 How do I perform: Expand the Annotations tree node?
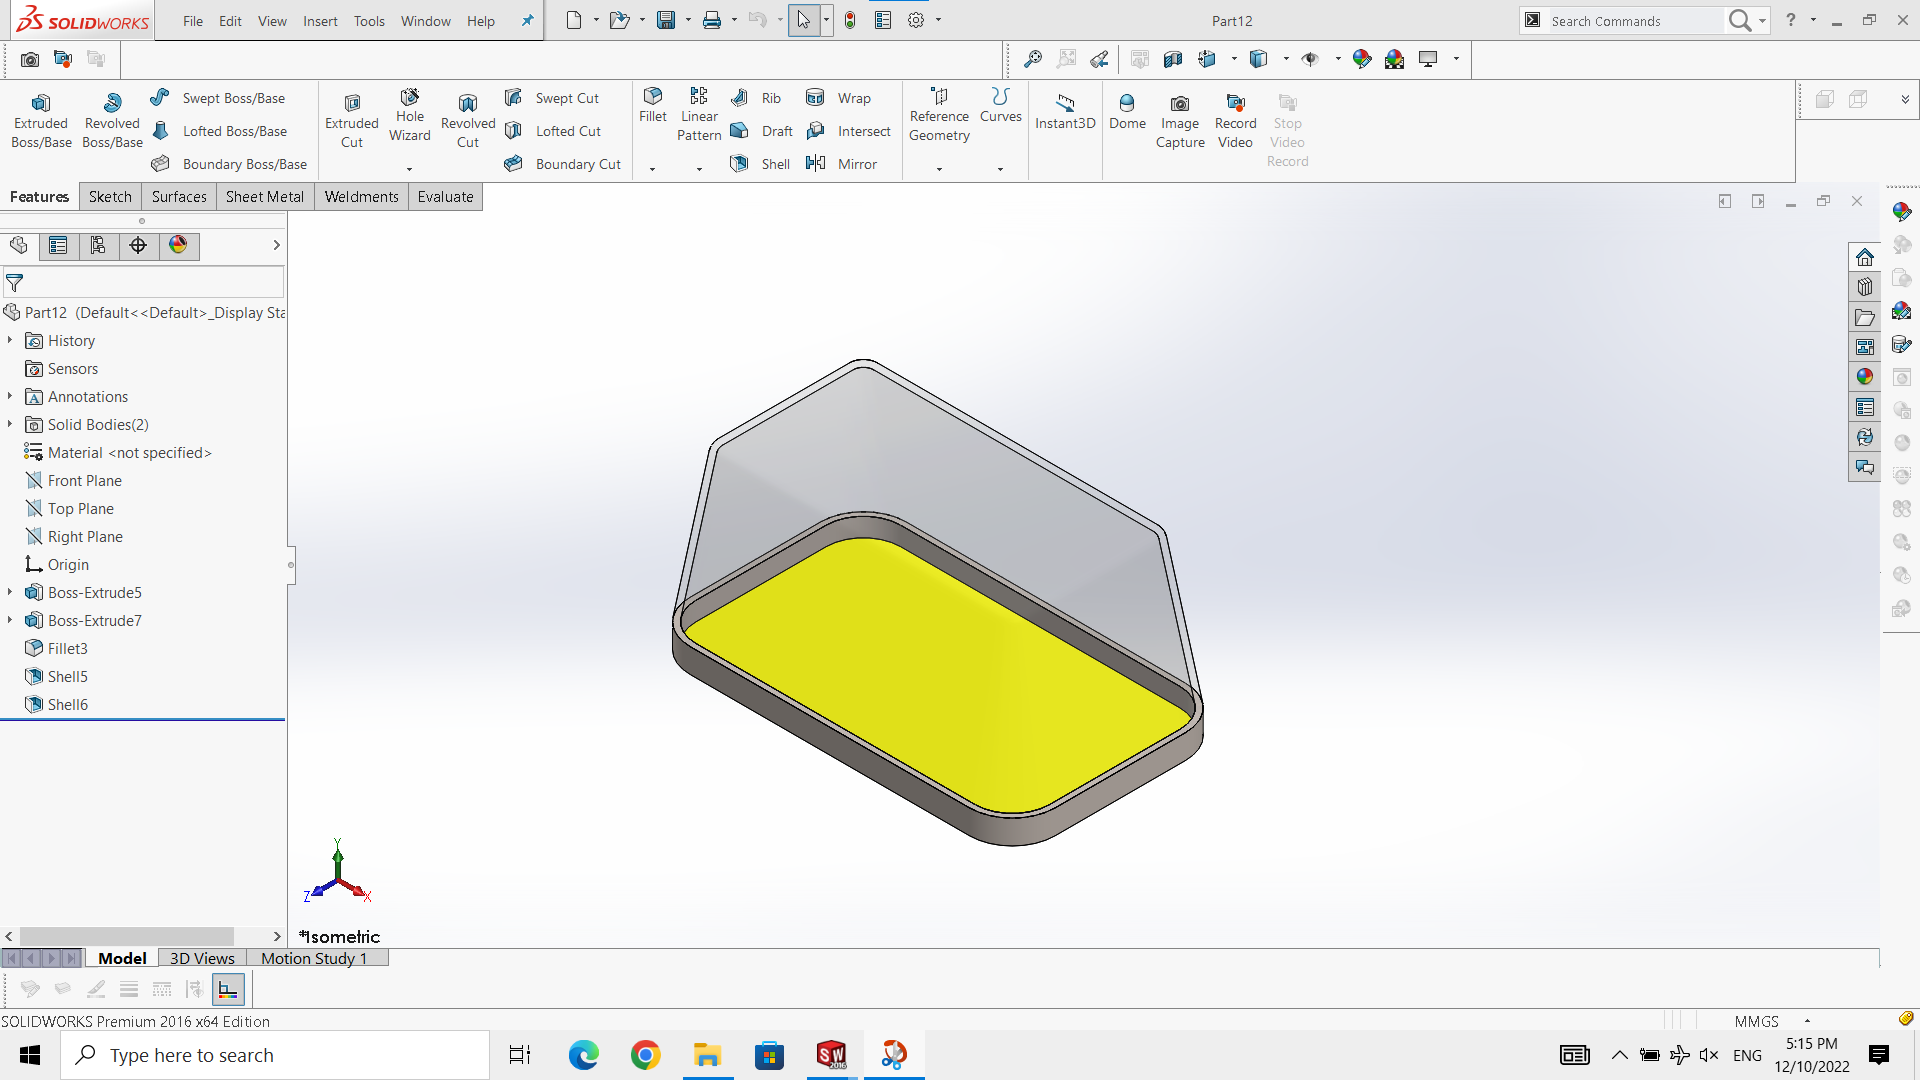pos(10,397)
